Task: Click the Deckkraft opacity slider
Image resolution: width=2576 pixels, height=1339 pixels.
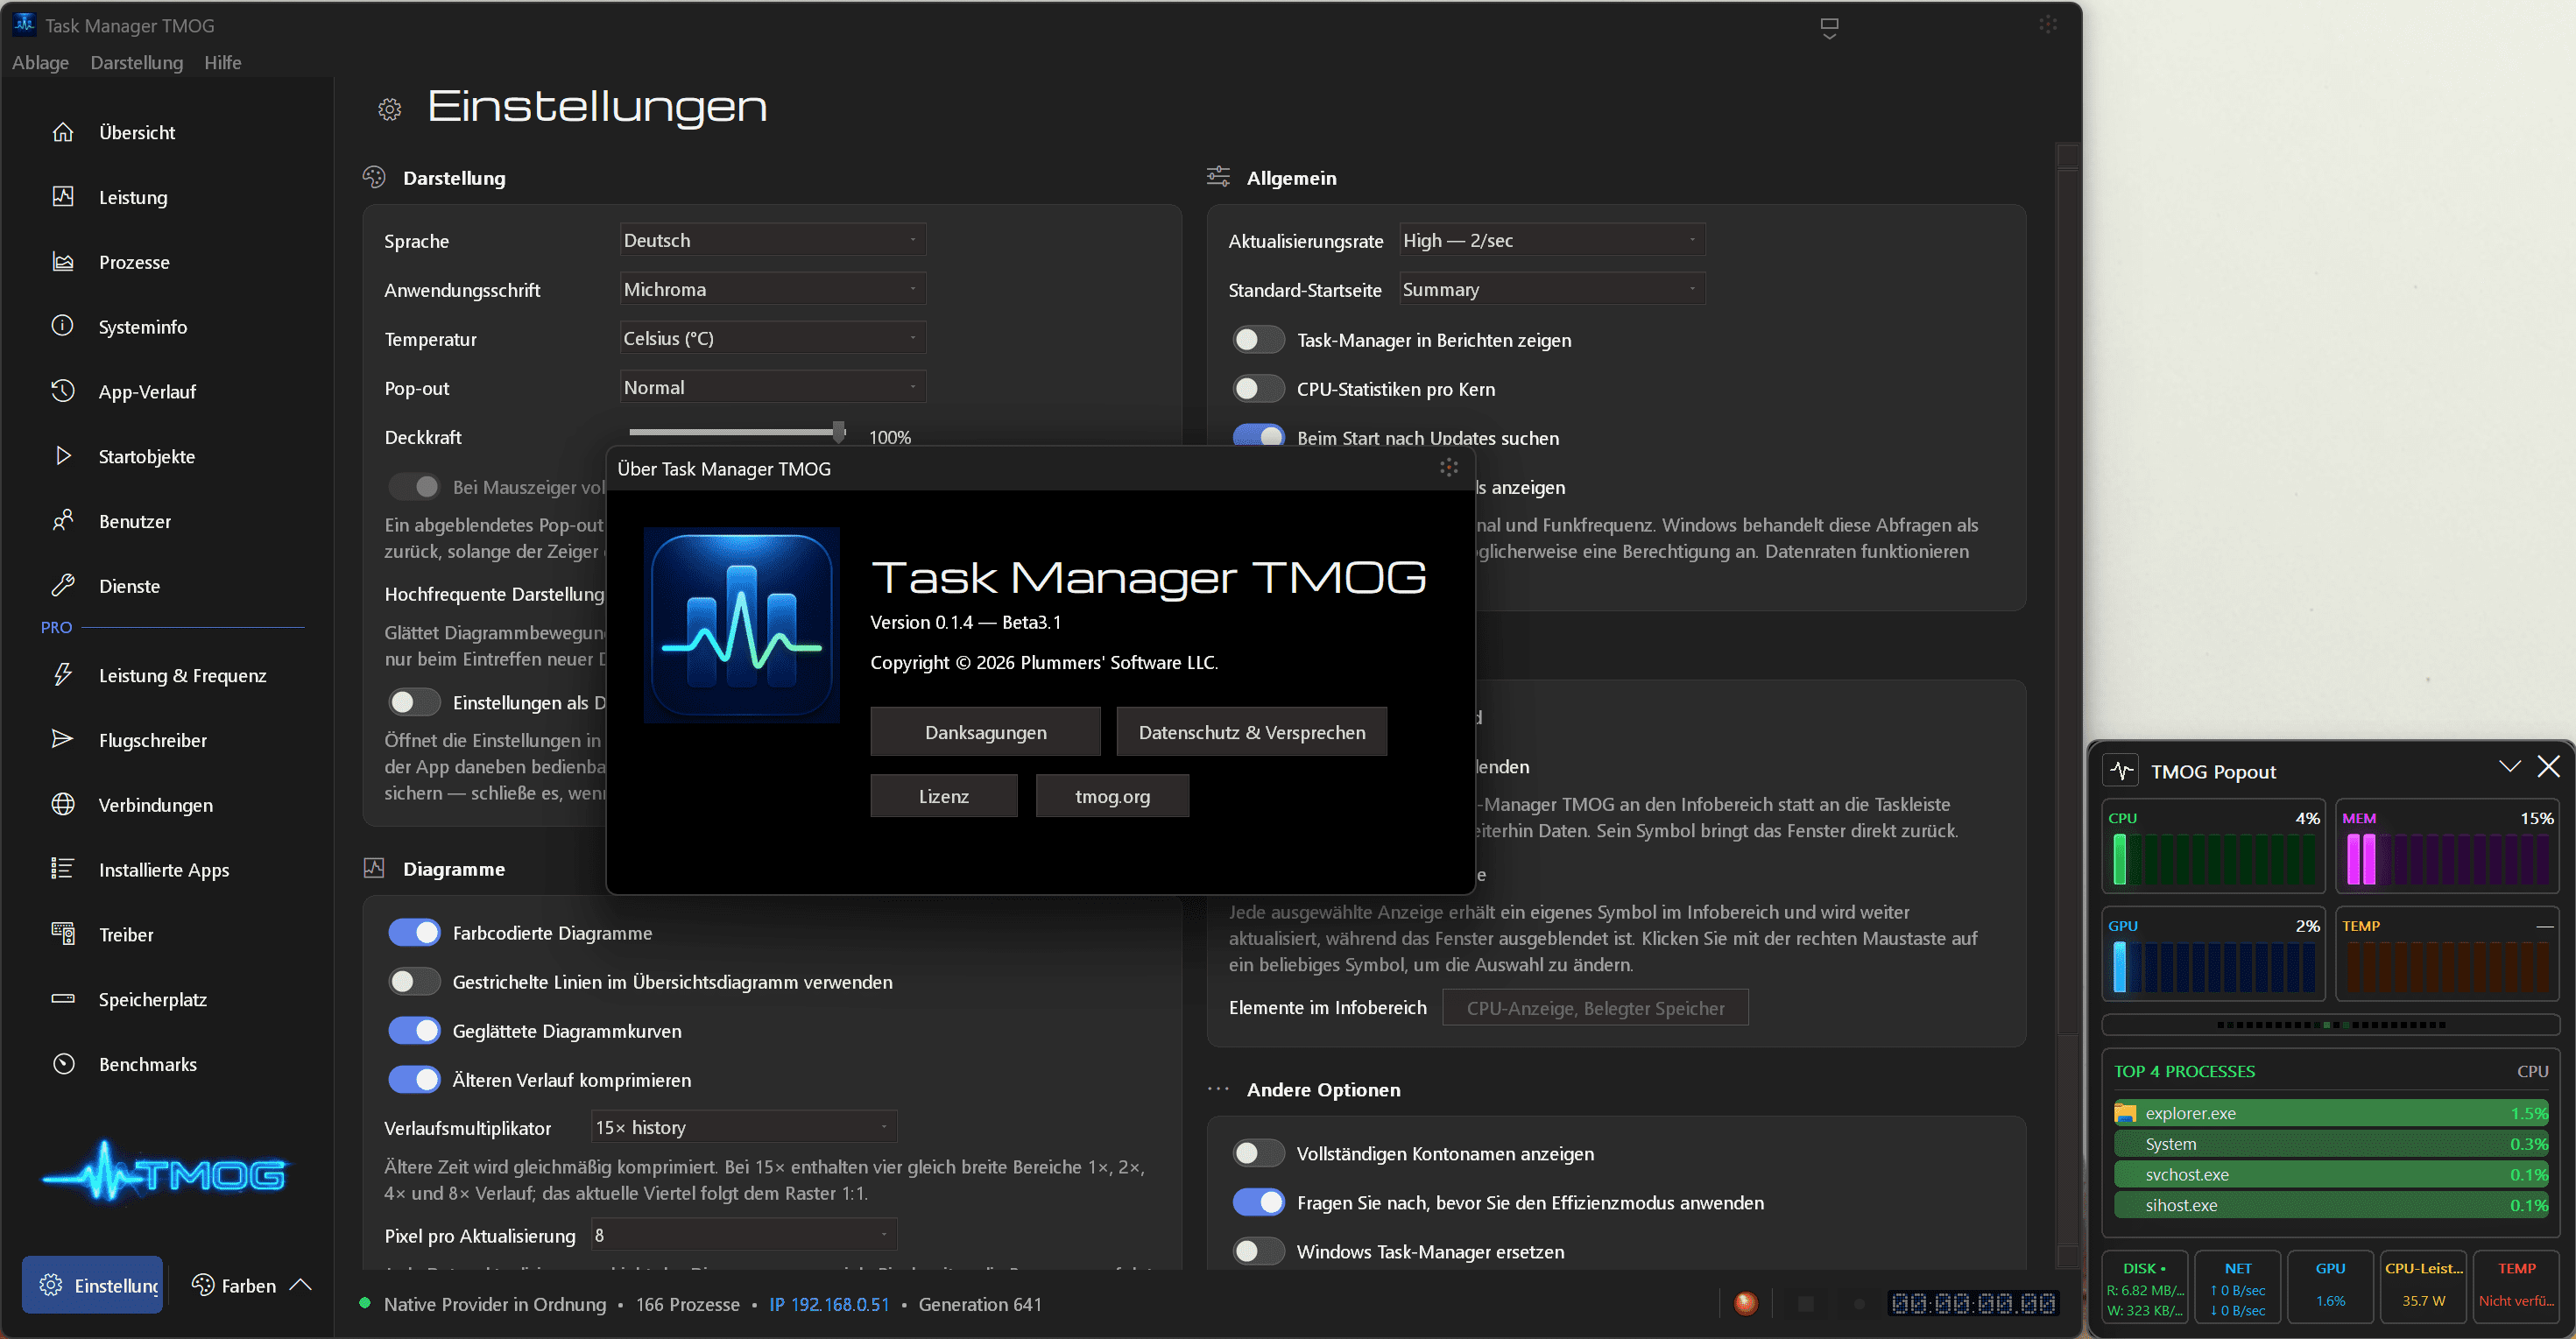Action: tap(737, 432)
